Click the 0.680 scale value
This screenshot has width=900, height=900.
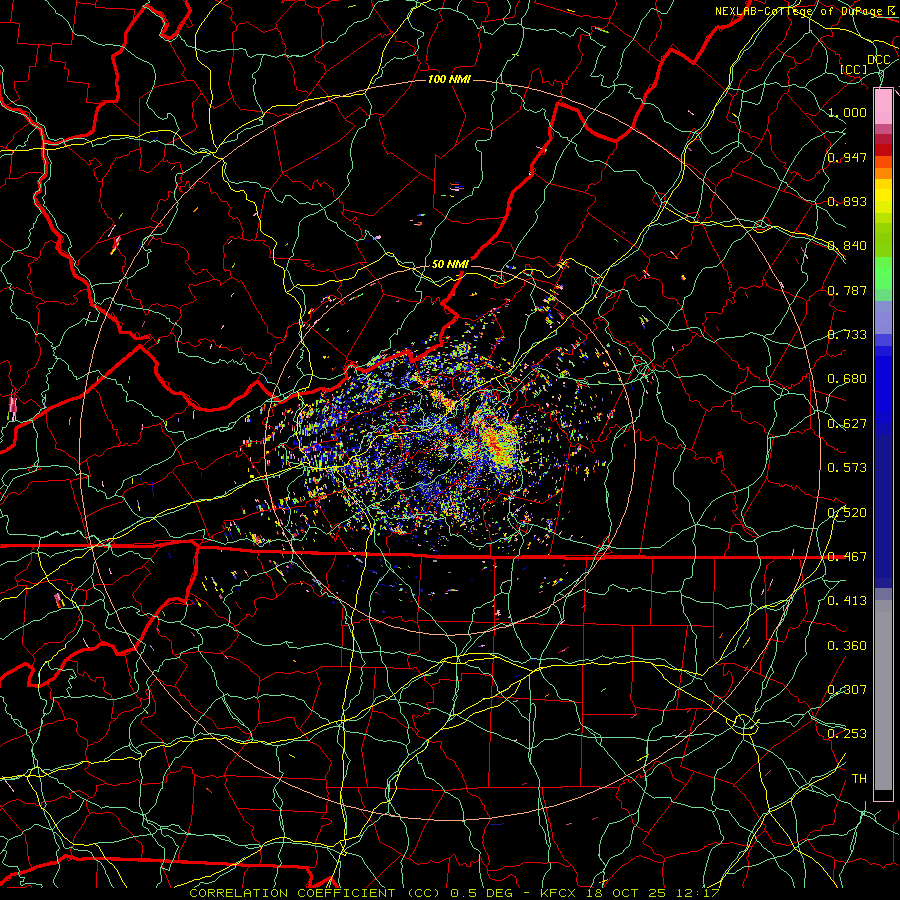coord(847,379)
